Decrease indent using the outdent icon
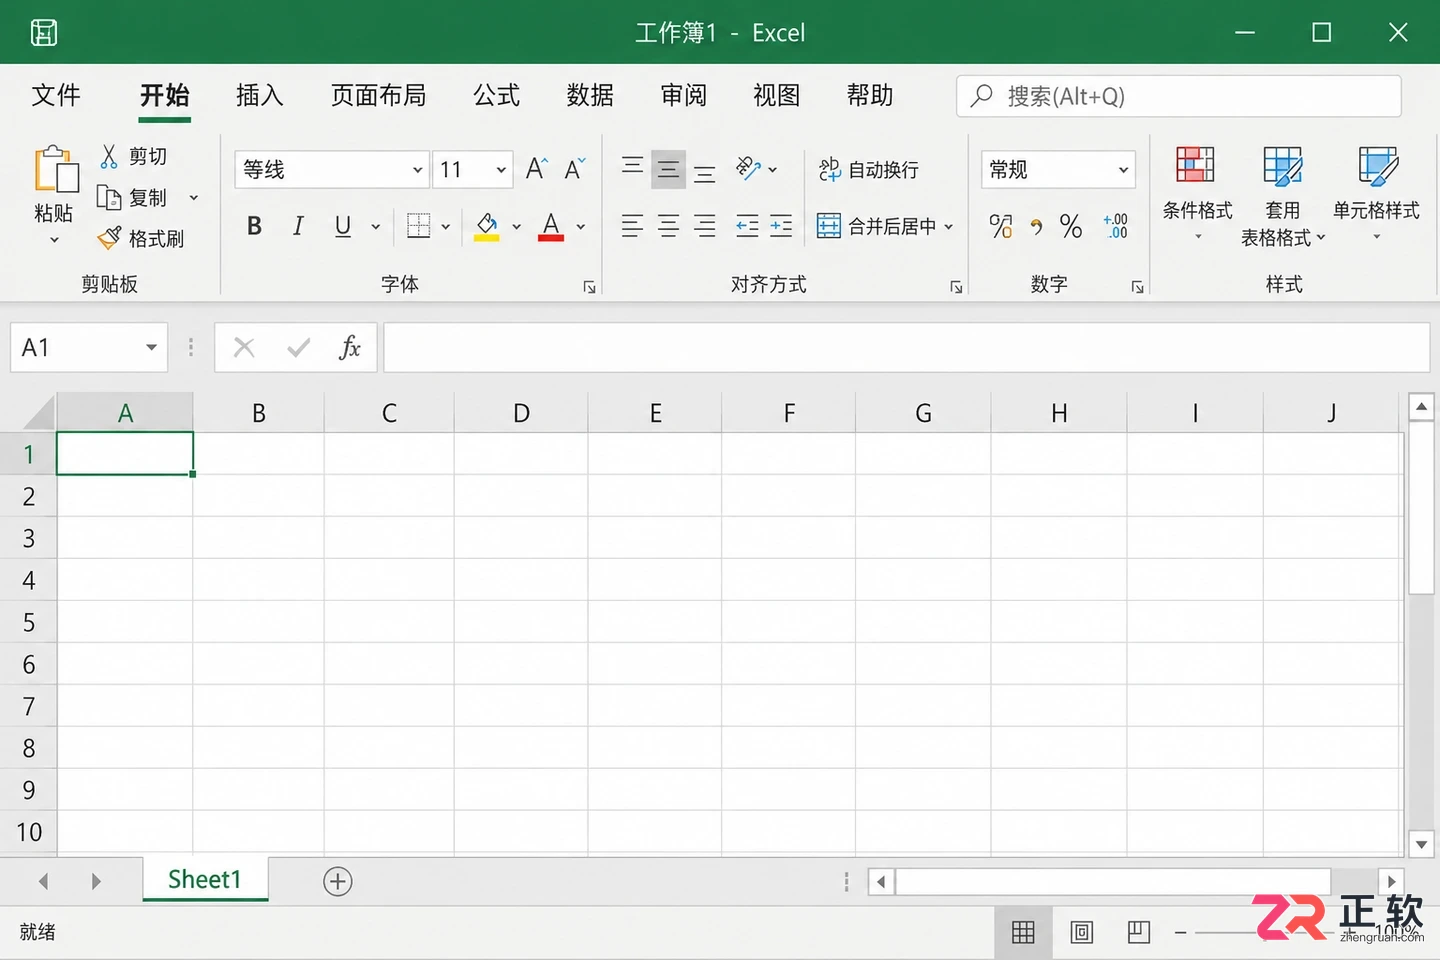The height and width of the screenshot is (960, 1440). pos(747,226)
